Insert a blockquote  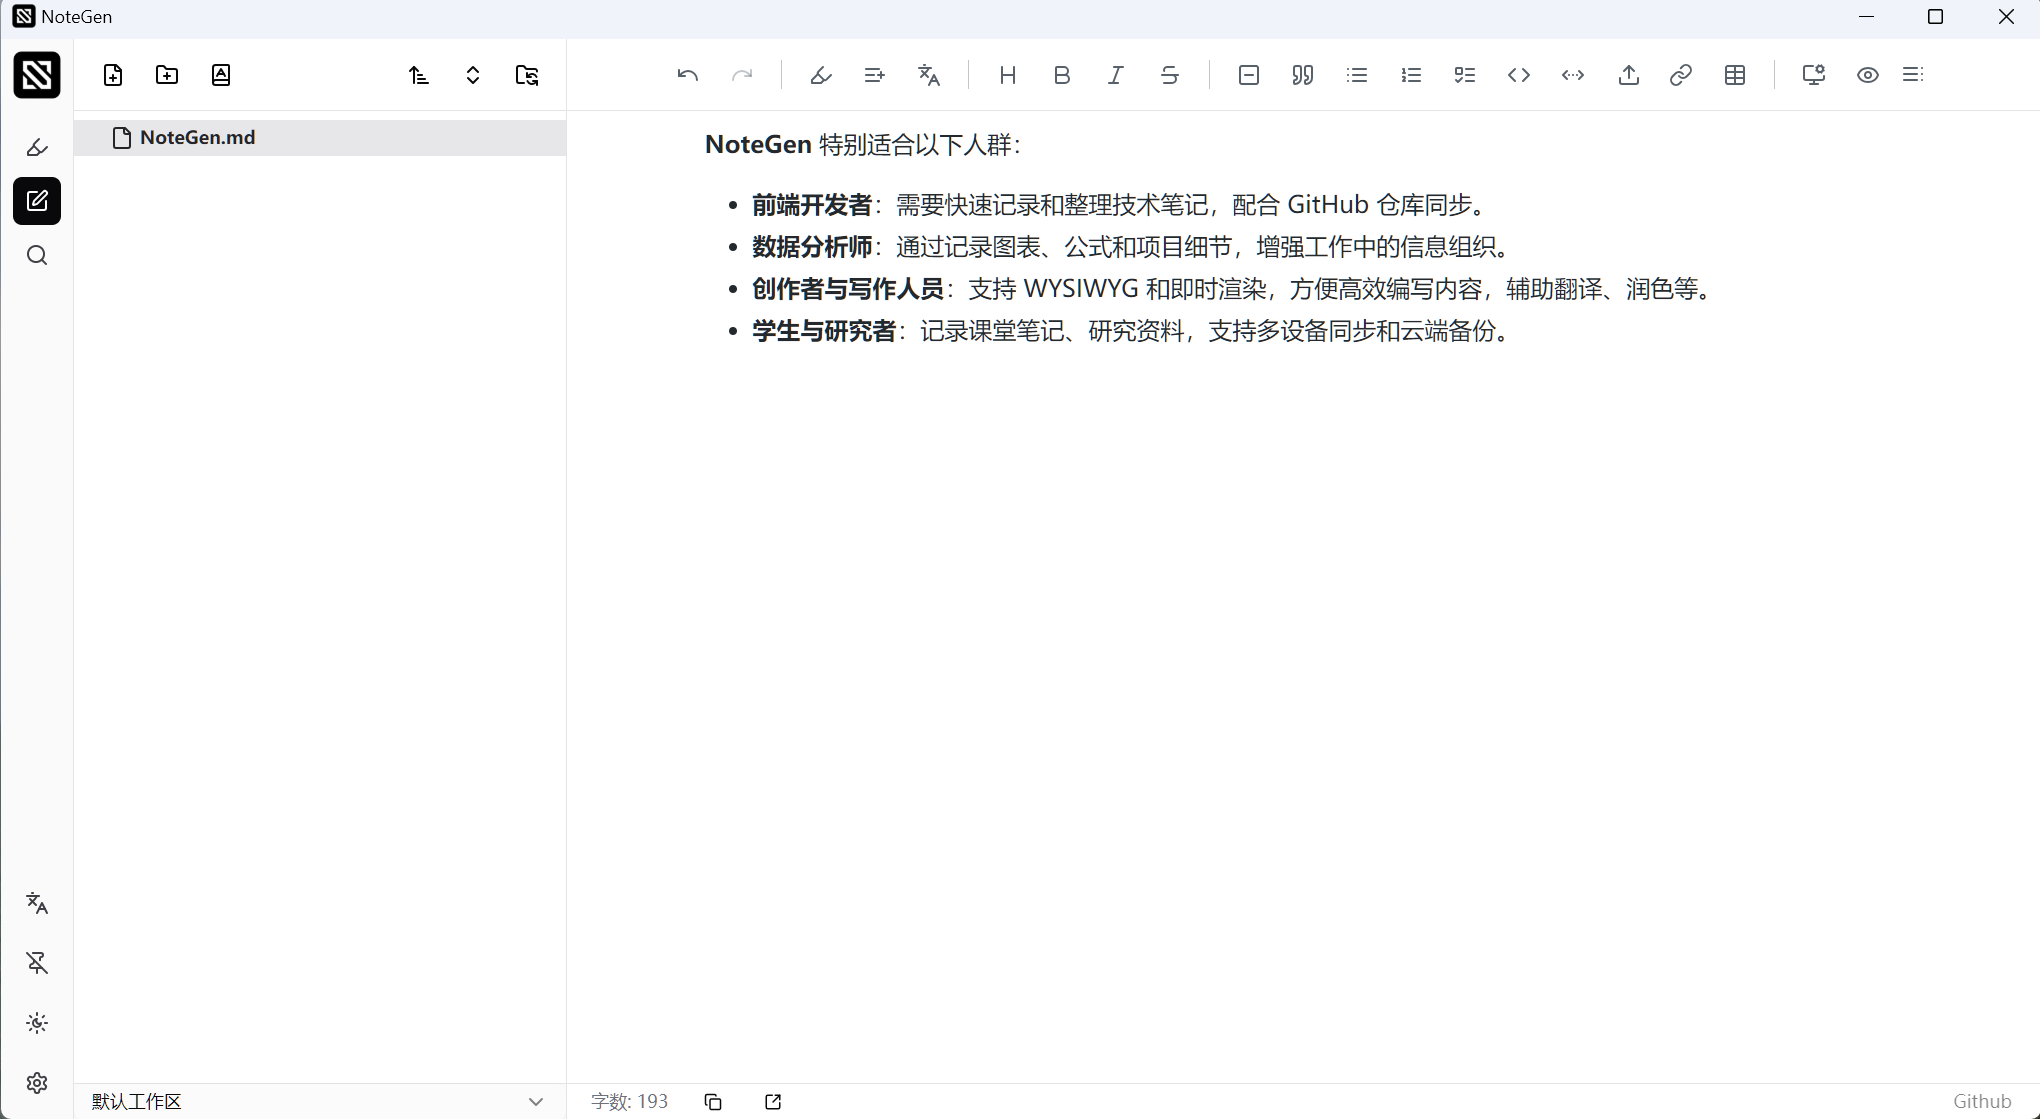click(1303, 75)
